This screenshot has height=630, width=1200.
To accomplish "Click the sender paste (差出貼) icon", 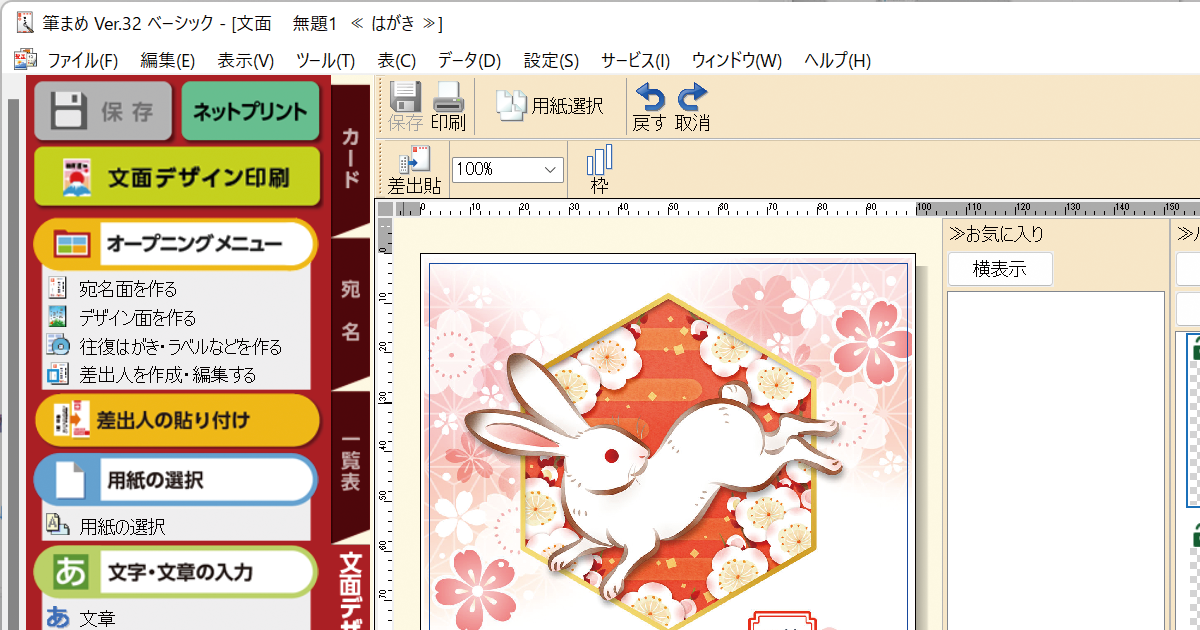I will (414, 170).
